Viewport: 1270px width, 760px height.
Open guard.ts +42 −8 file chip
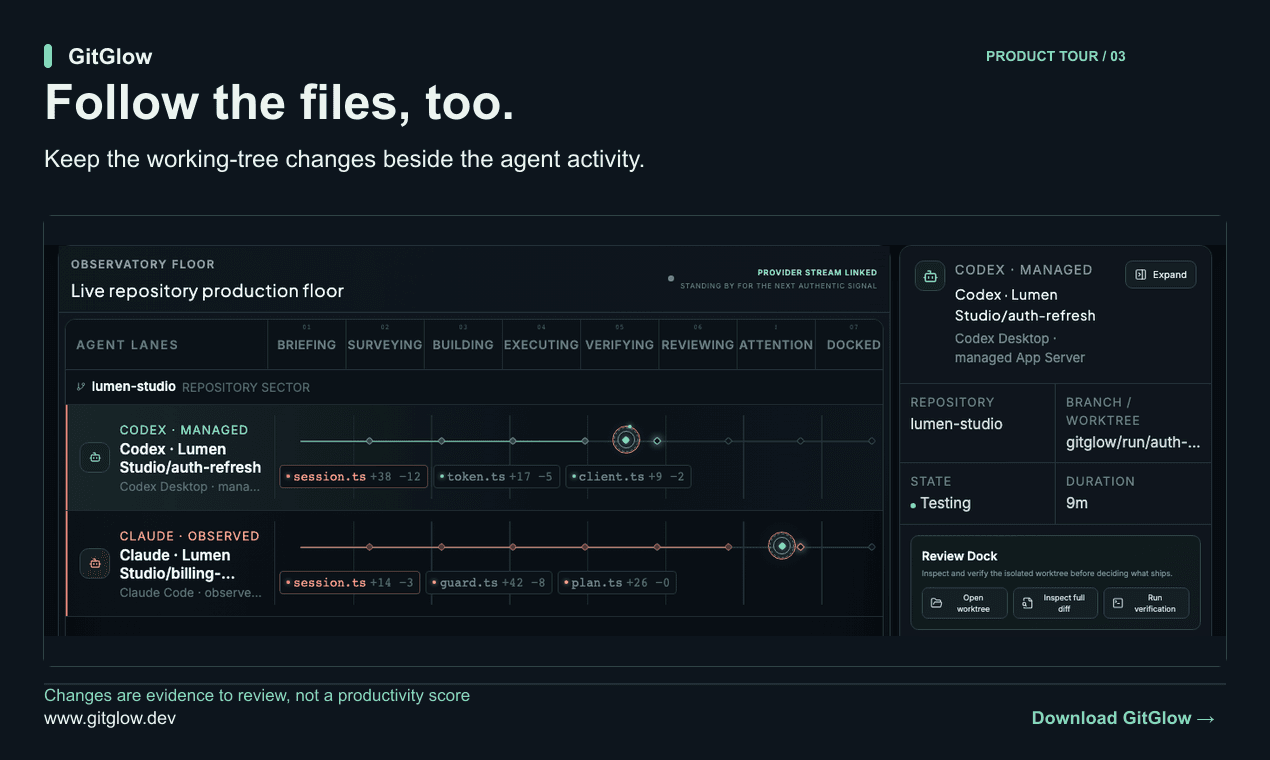click(x=489, y=583)
